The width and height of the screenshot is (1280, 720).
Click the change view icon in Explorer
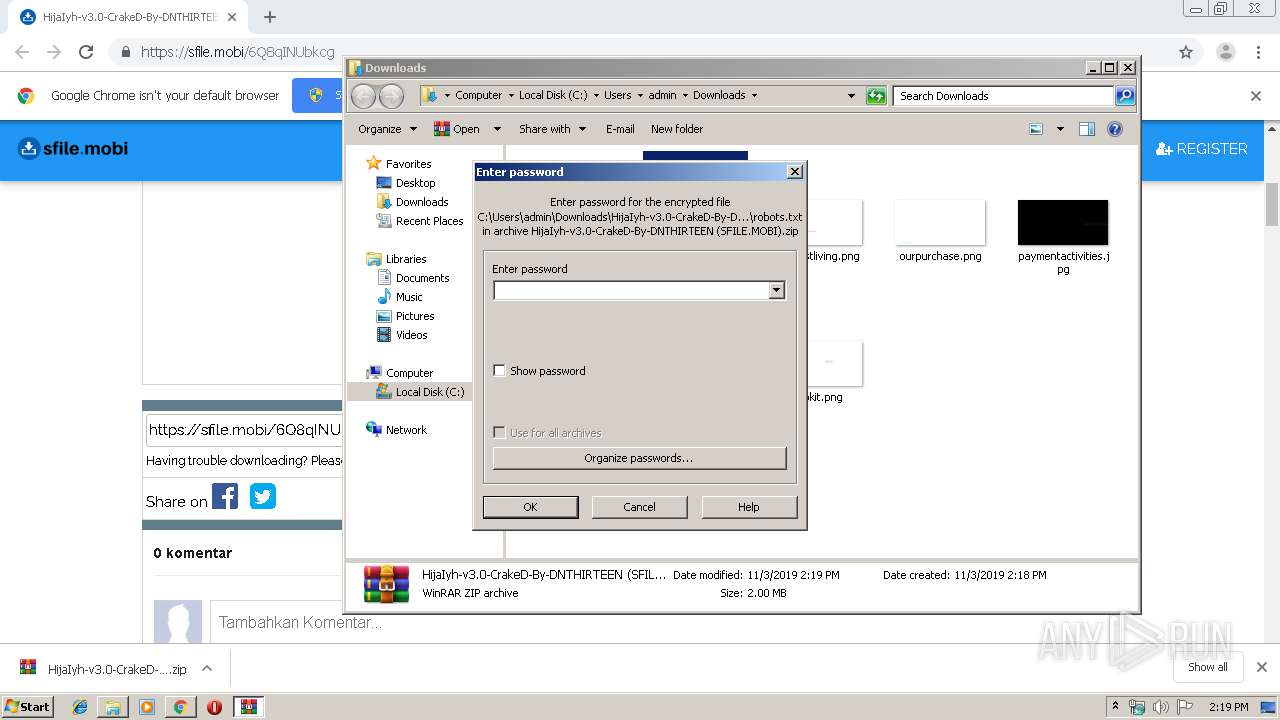click(x=1036, y=129)
